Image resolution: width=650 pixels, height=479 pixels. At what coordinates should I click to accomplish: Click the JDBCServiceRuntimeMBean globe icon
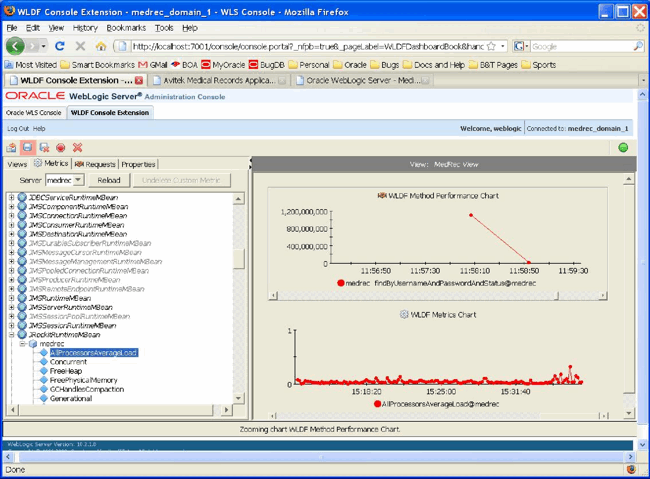click(22, 197)
